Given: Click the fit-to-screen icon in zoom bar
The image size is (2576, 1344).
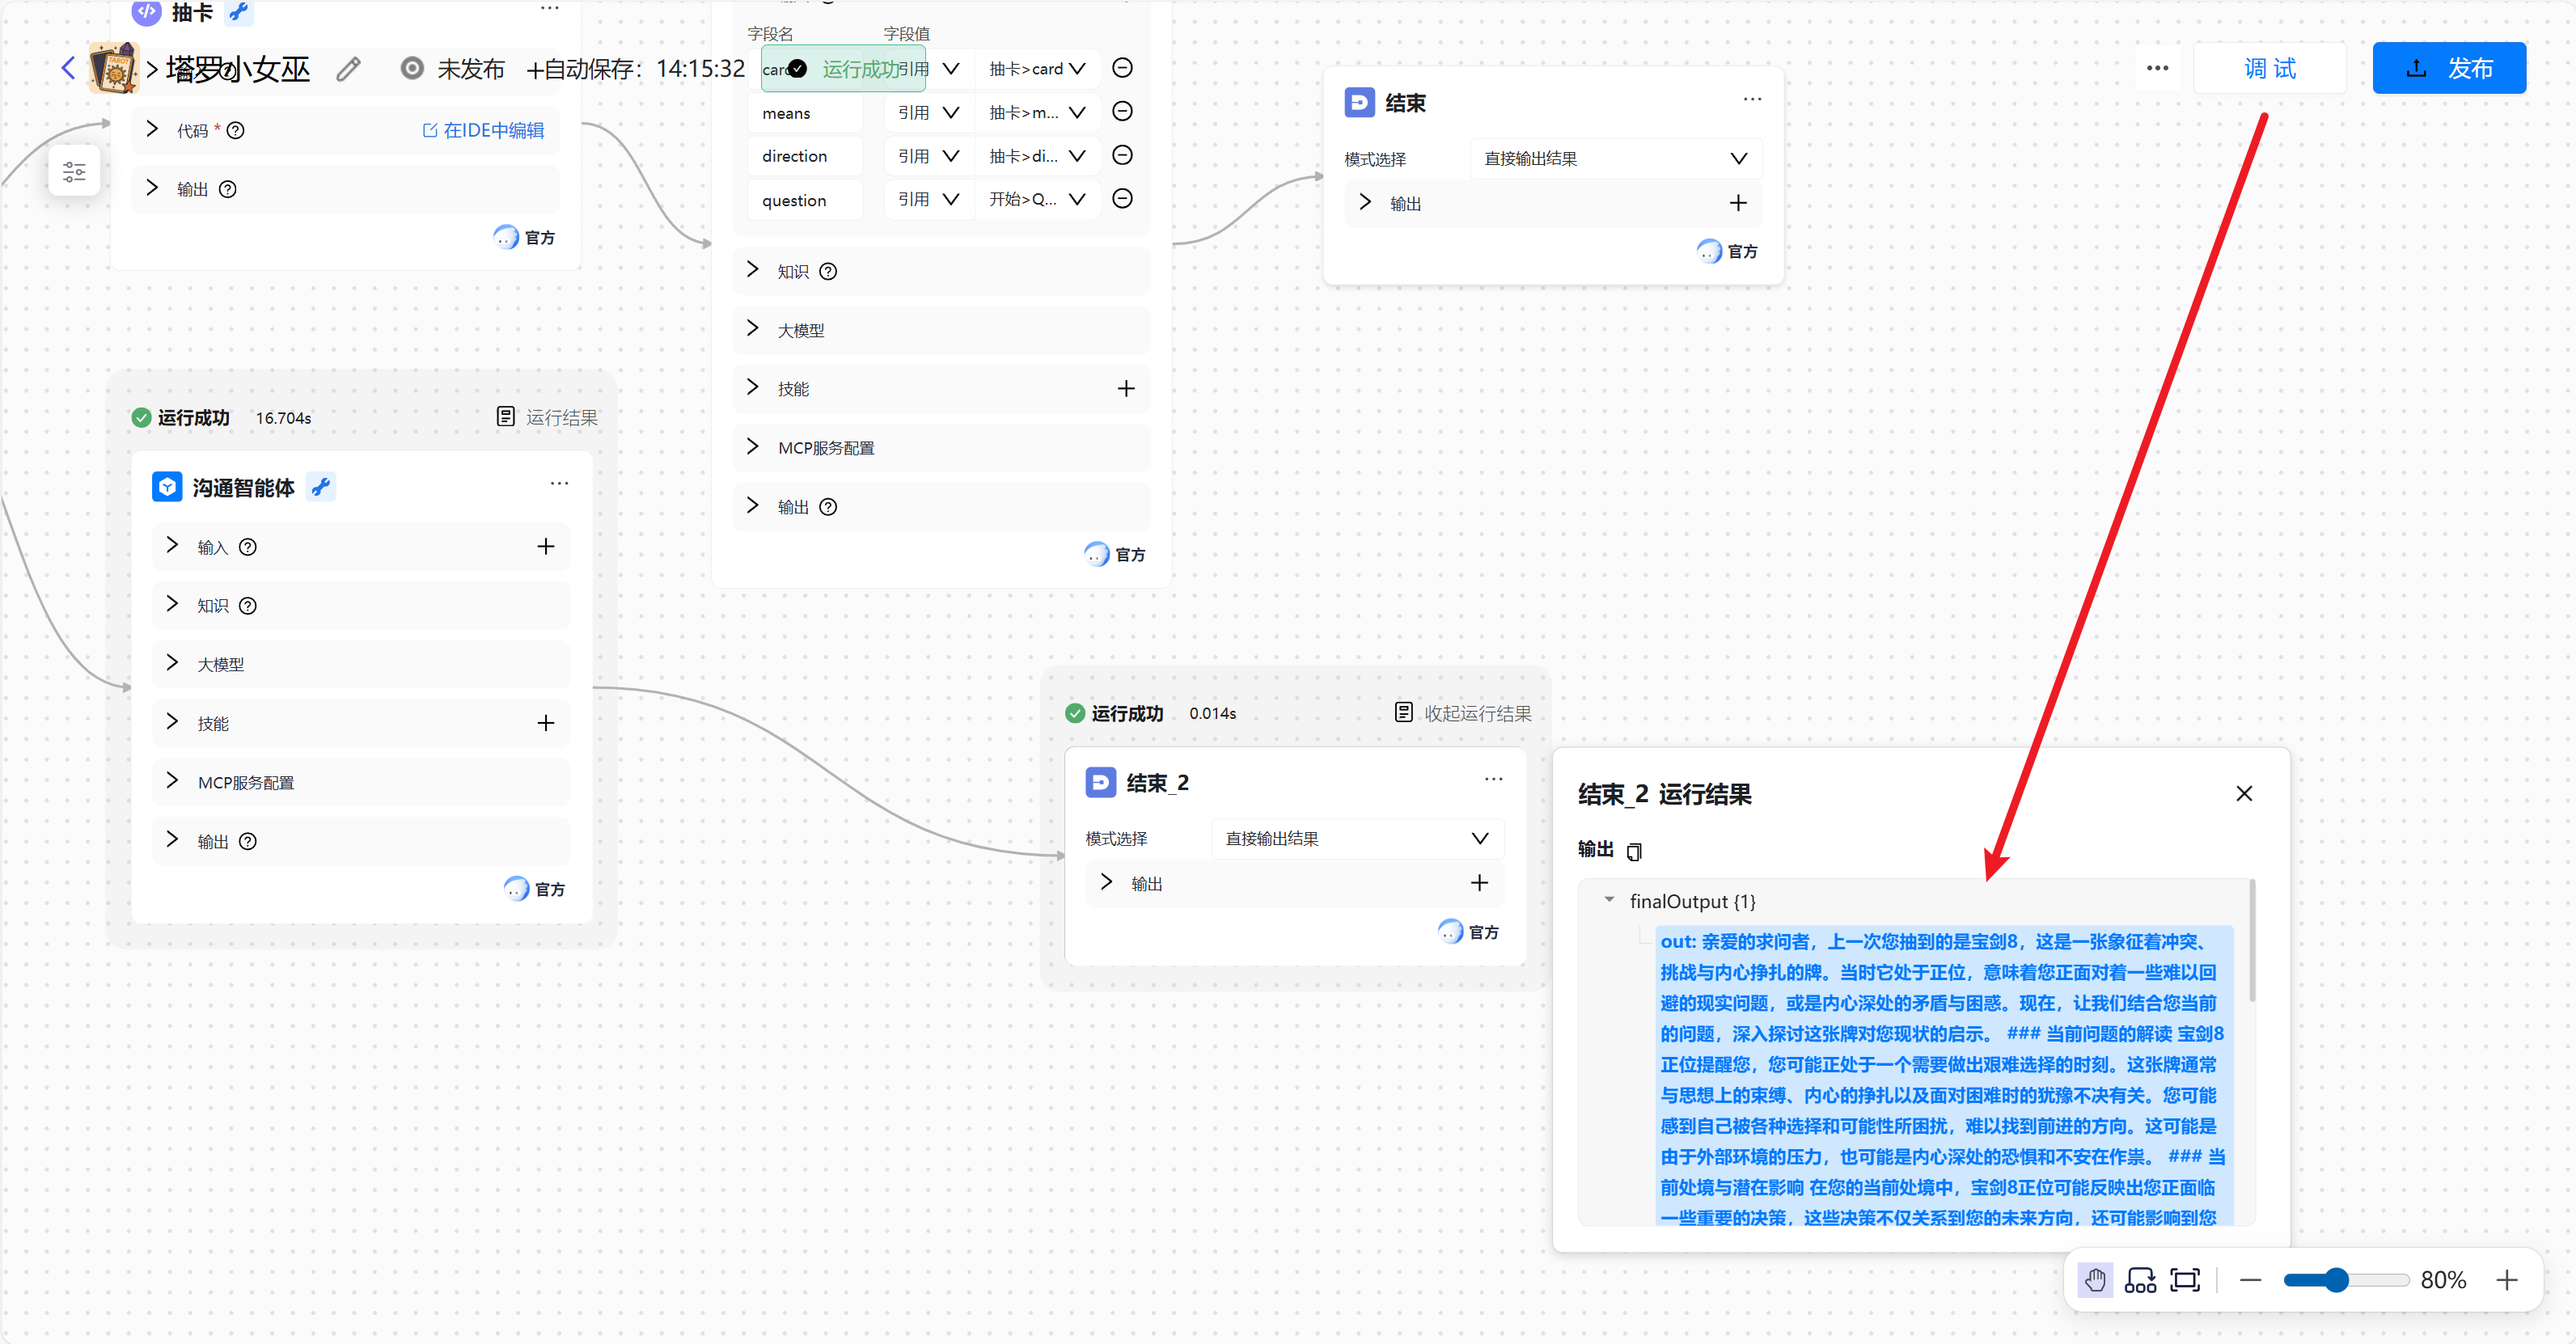Looking at the screenshot, I should [x=2185, y=1280].
